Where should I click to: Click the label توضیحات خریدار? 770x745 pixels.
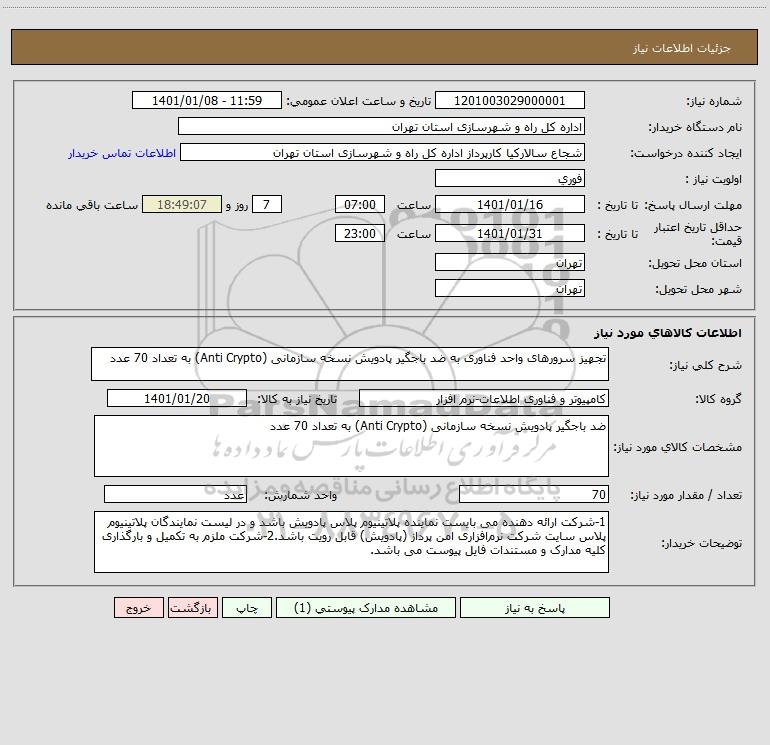click(x=701, y=544)
